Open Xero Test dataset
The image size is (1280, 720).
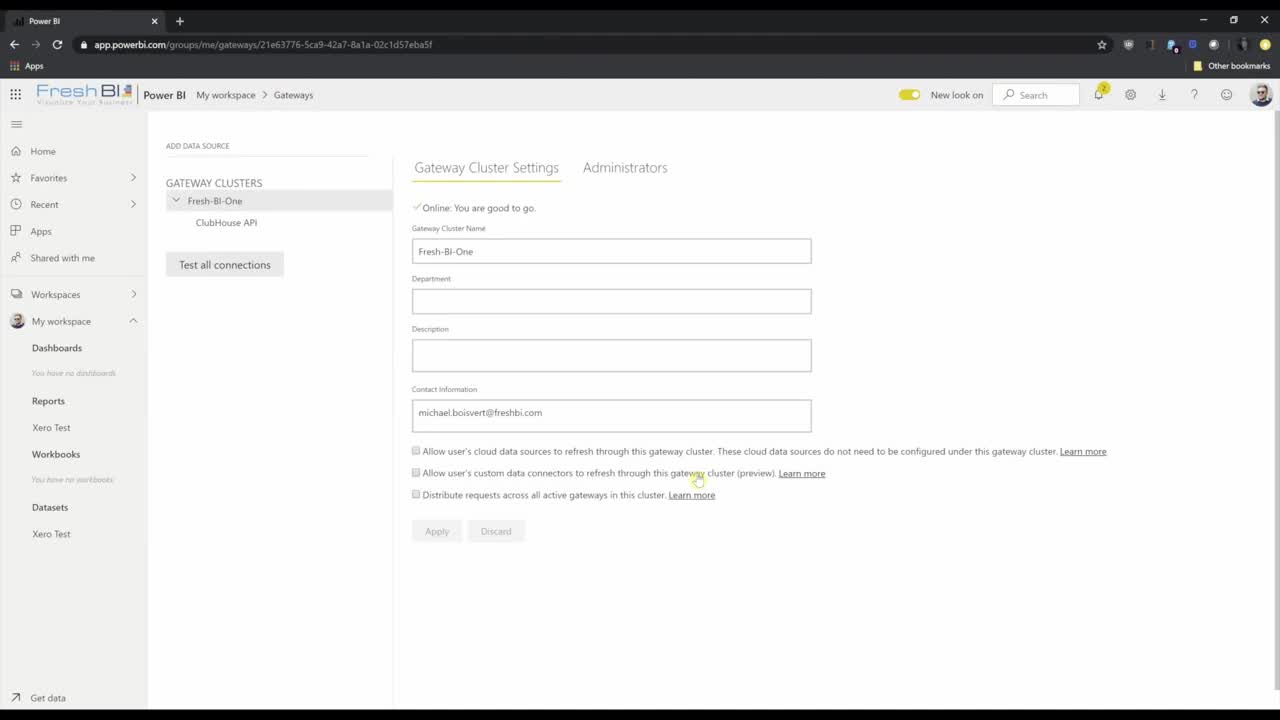pyautogui.click(x=51, y=534)
